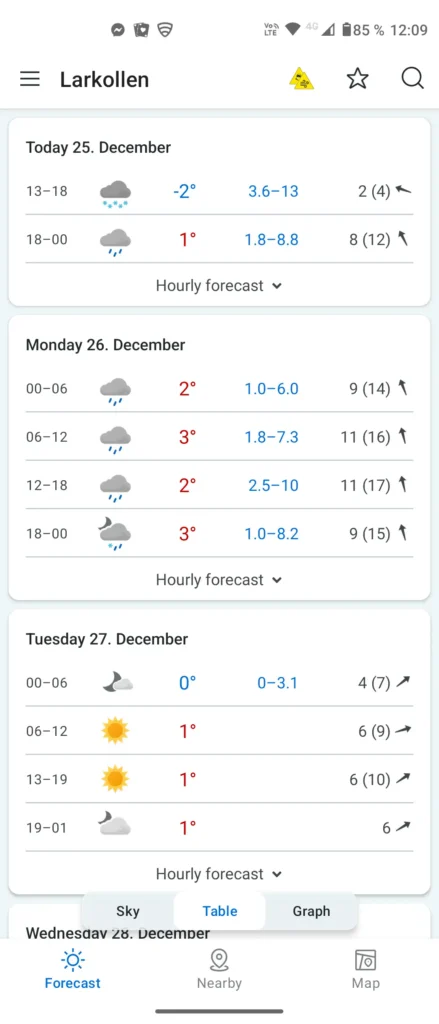Select the Table view option
The image size is (439, 1024).
click(220, 911)
